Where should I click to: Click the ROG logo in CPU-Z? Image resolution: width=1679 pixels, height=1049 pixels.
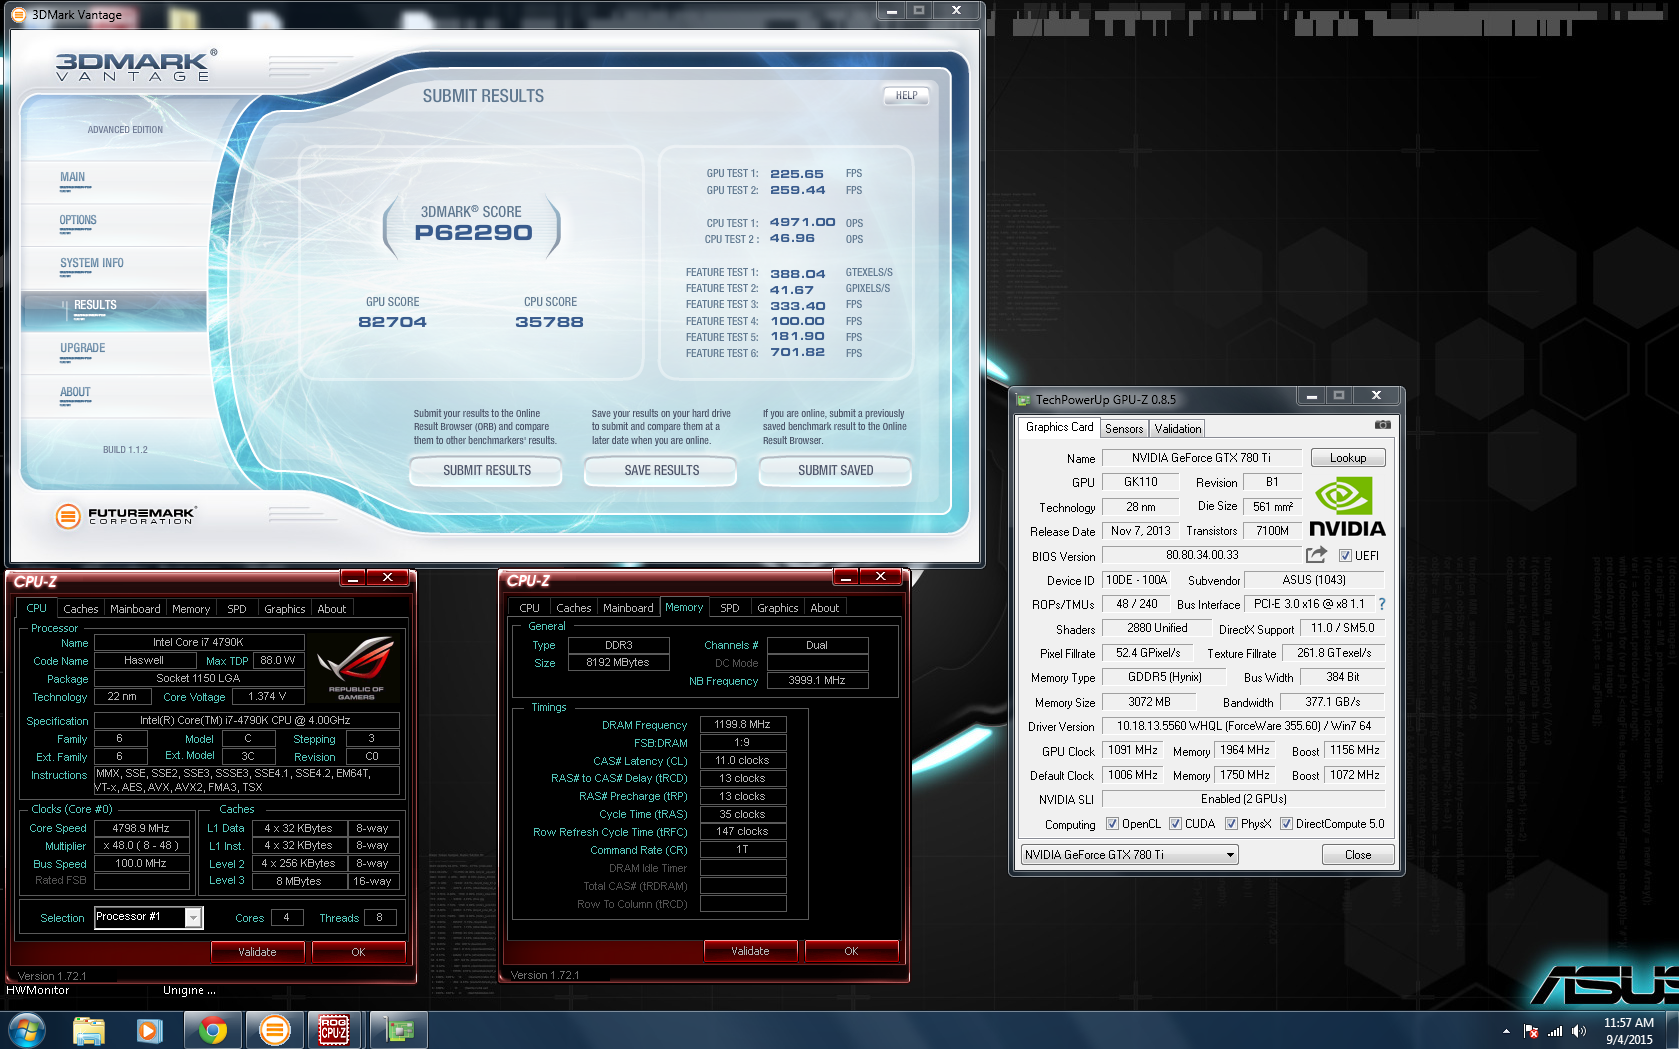356,668
